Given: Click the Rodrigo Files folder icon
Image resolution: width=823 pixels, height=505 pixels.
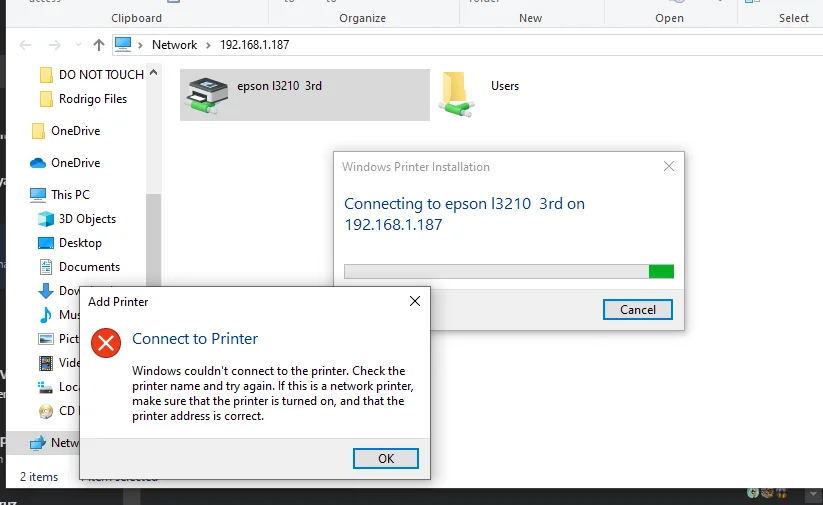Looking at the screenshot, I should (46, 99).
